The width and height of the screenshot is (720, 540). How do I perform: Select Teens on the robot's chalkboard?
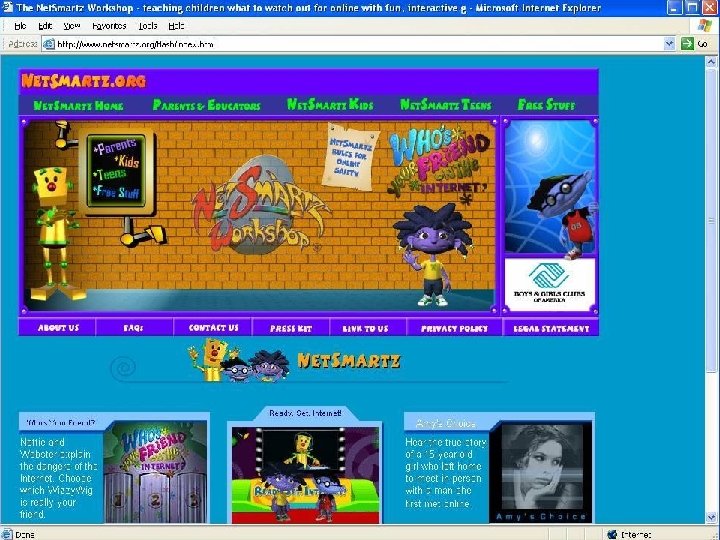point(109,174)
